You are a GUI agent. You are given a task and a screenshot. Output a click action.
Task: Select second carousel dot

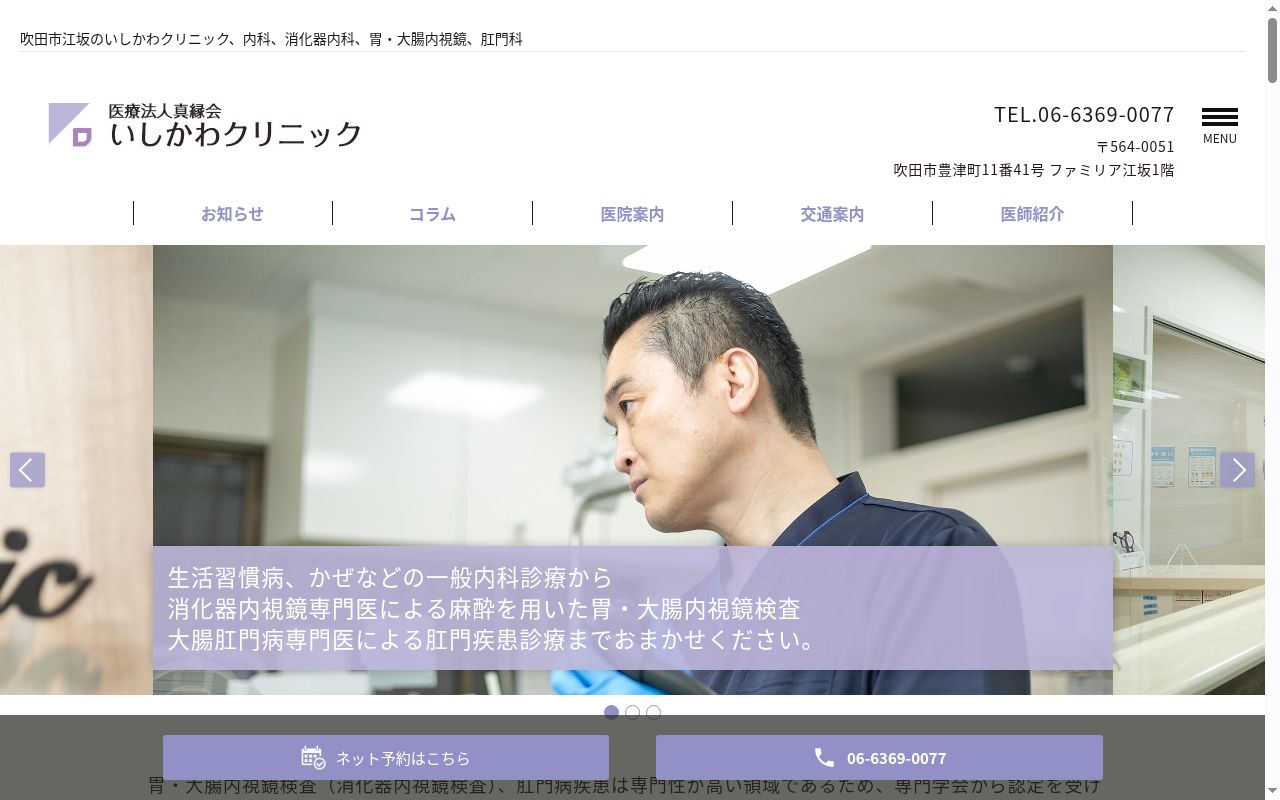tap(632, 712)
